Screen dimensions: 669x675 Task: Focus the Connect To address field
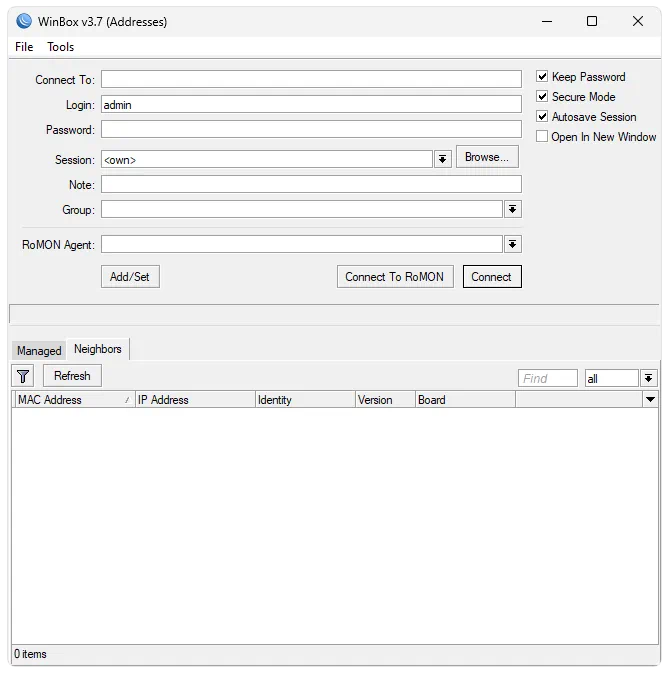pyautogui.click(x=311, y=79)
